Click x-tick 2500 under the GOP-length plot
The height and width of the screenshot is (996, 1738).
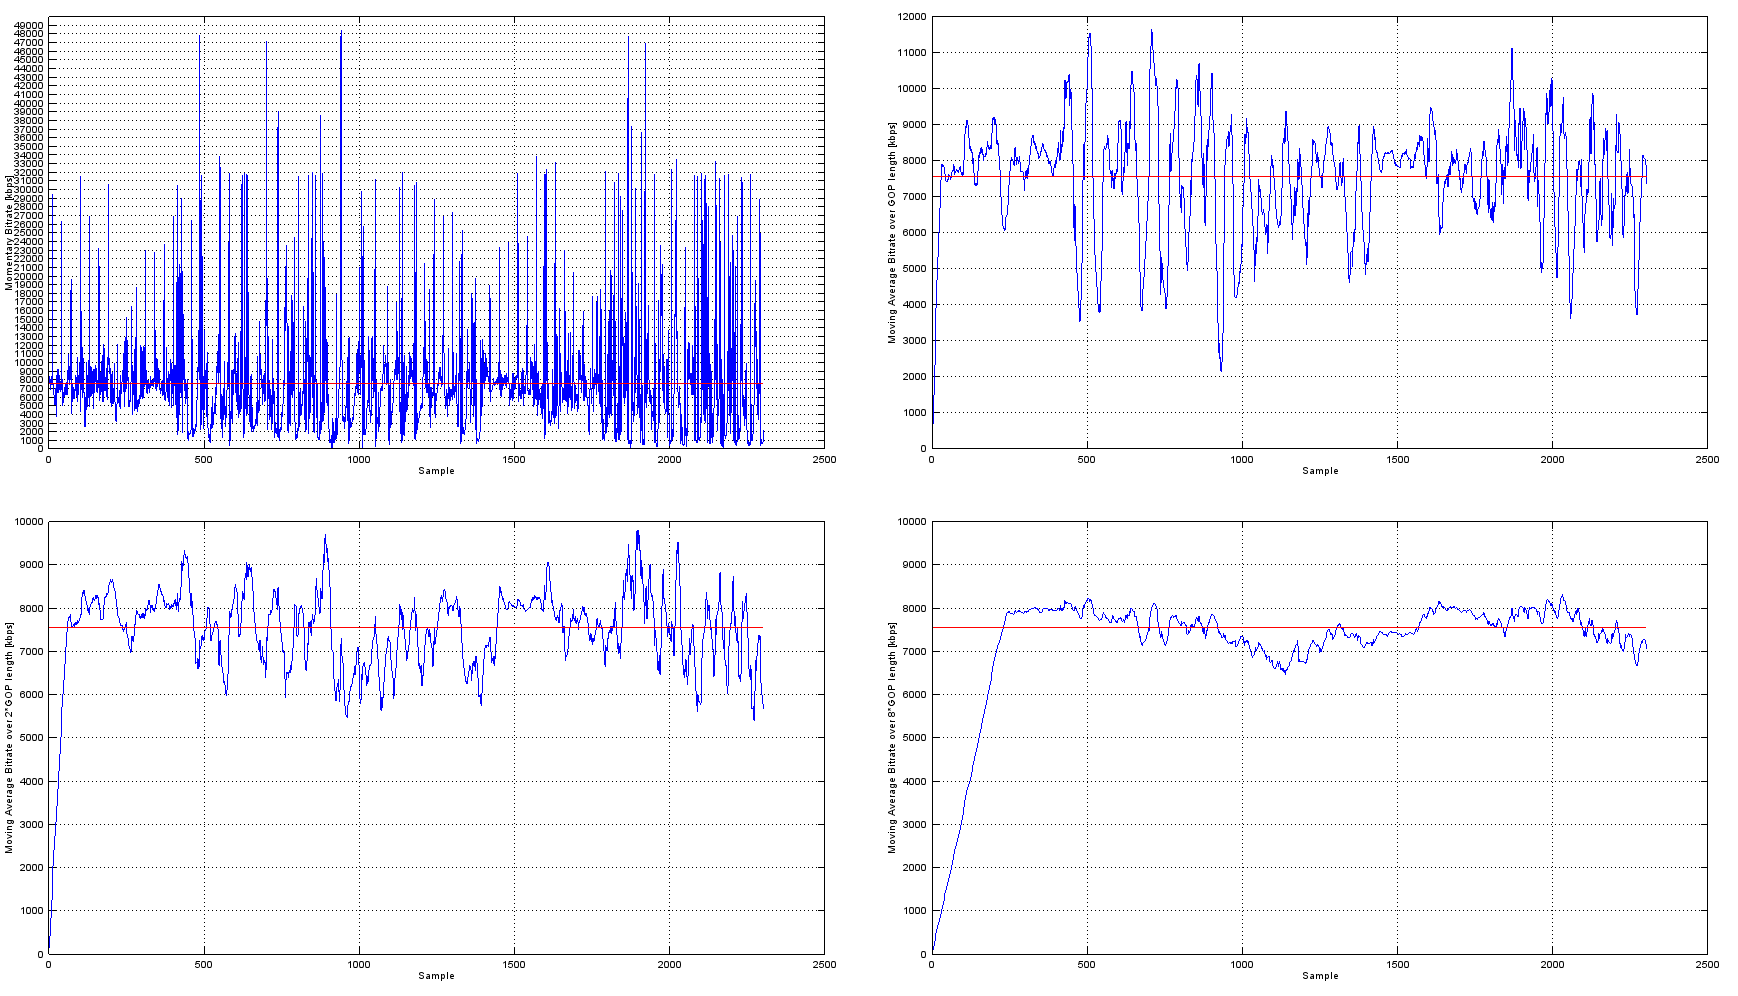tap(1707, 460)
